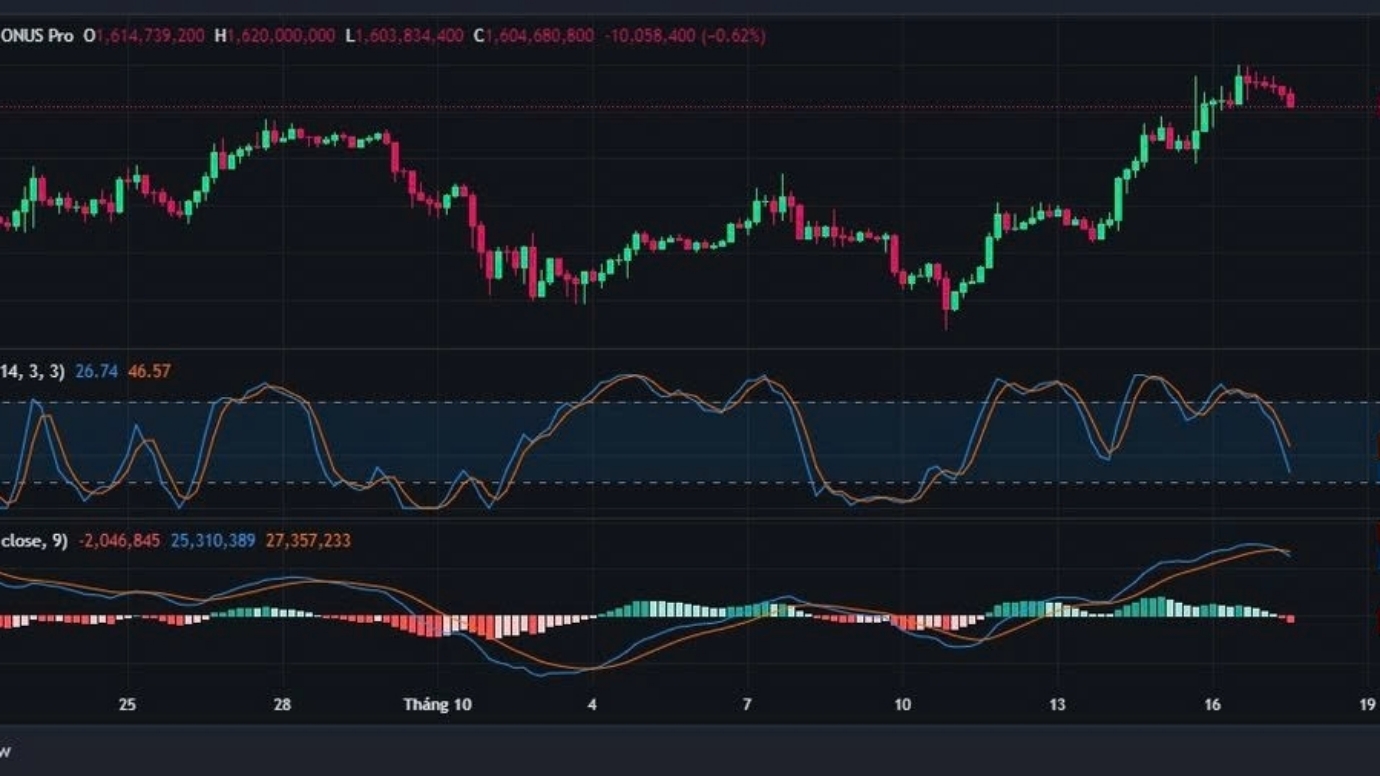Click the -10,058,400 (-0.62%) change value
This screenshot has height=776, width=1380.
coord(685,36)
